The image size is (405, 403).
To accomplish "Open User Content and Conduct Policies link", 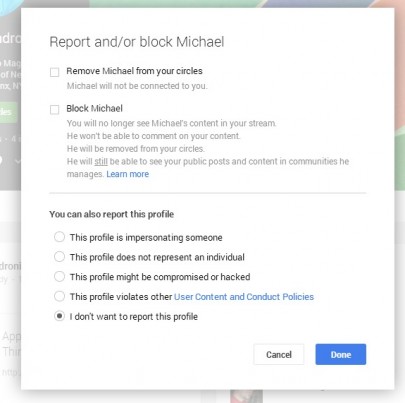I will point(244,297).
